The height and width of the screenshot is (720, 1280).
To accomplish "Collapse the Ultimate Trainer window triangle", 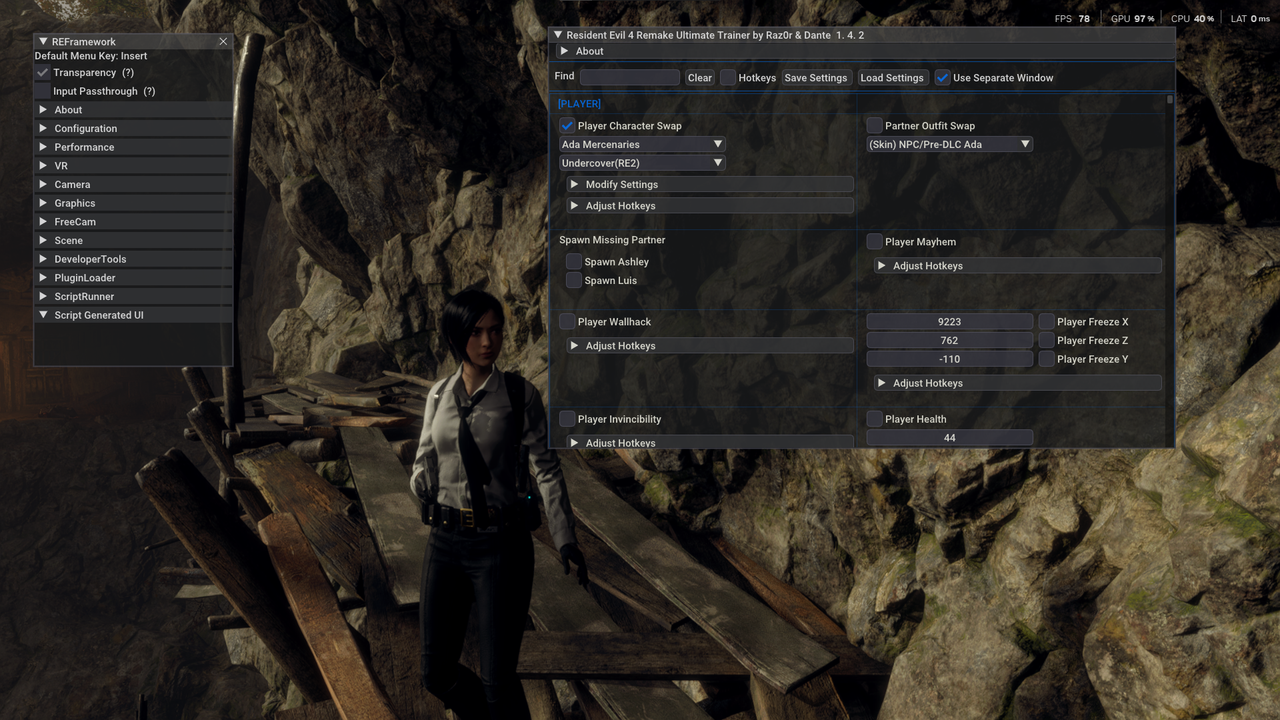I will [x=558, y=35].
